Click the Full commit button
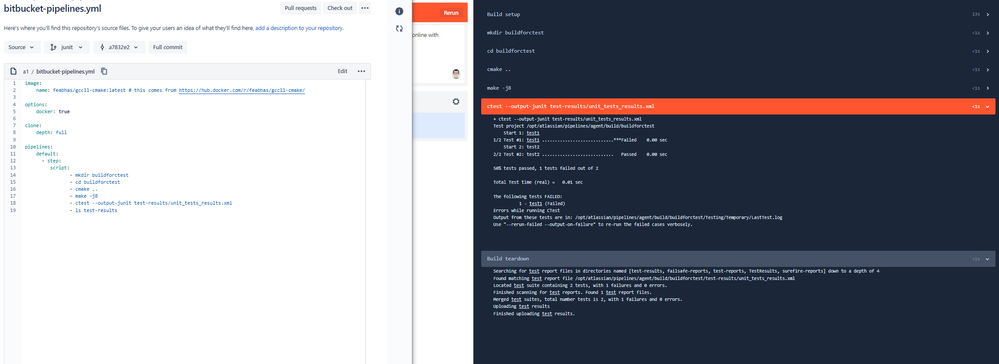This screenshot has height=364, width=999. pos(168,47)
